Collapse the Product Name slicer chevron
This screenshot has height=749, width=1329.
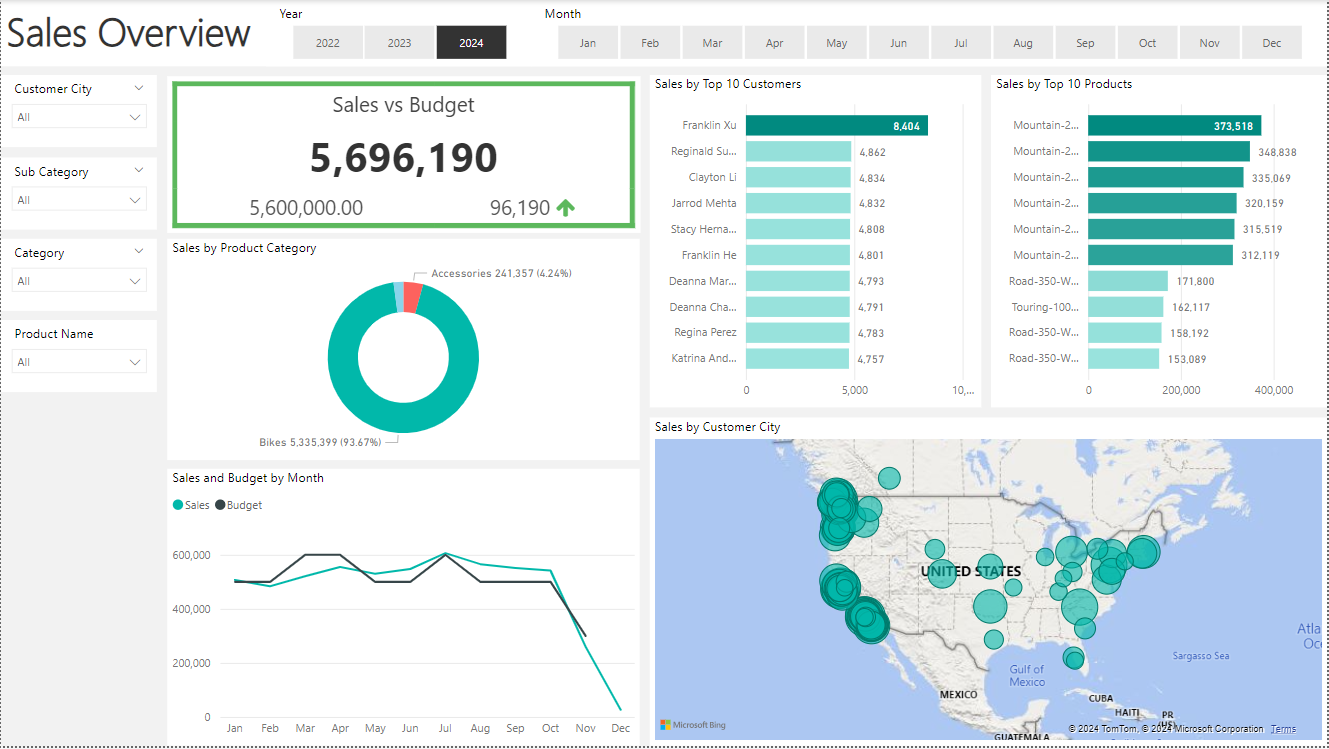(x=139, y=334)
